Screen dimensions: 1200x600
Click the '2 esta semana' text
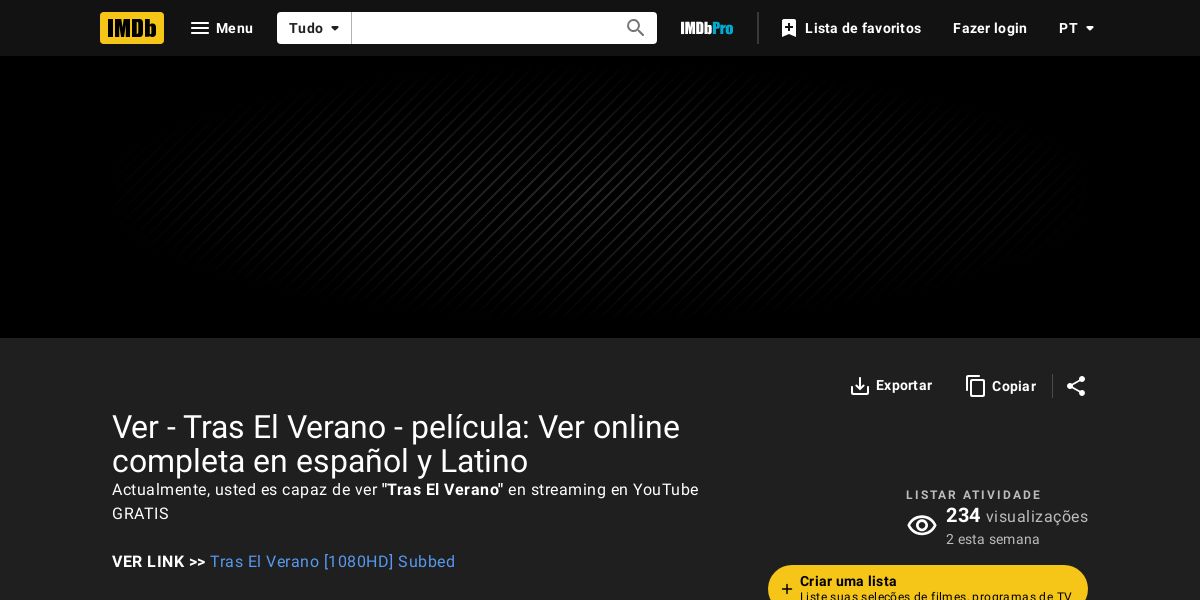pyautogui.click(x=993, y=540)
